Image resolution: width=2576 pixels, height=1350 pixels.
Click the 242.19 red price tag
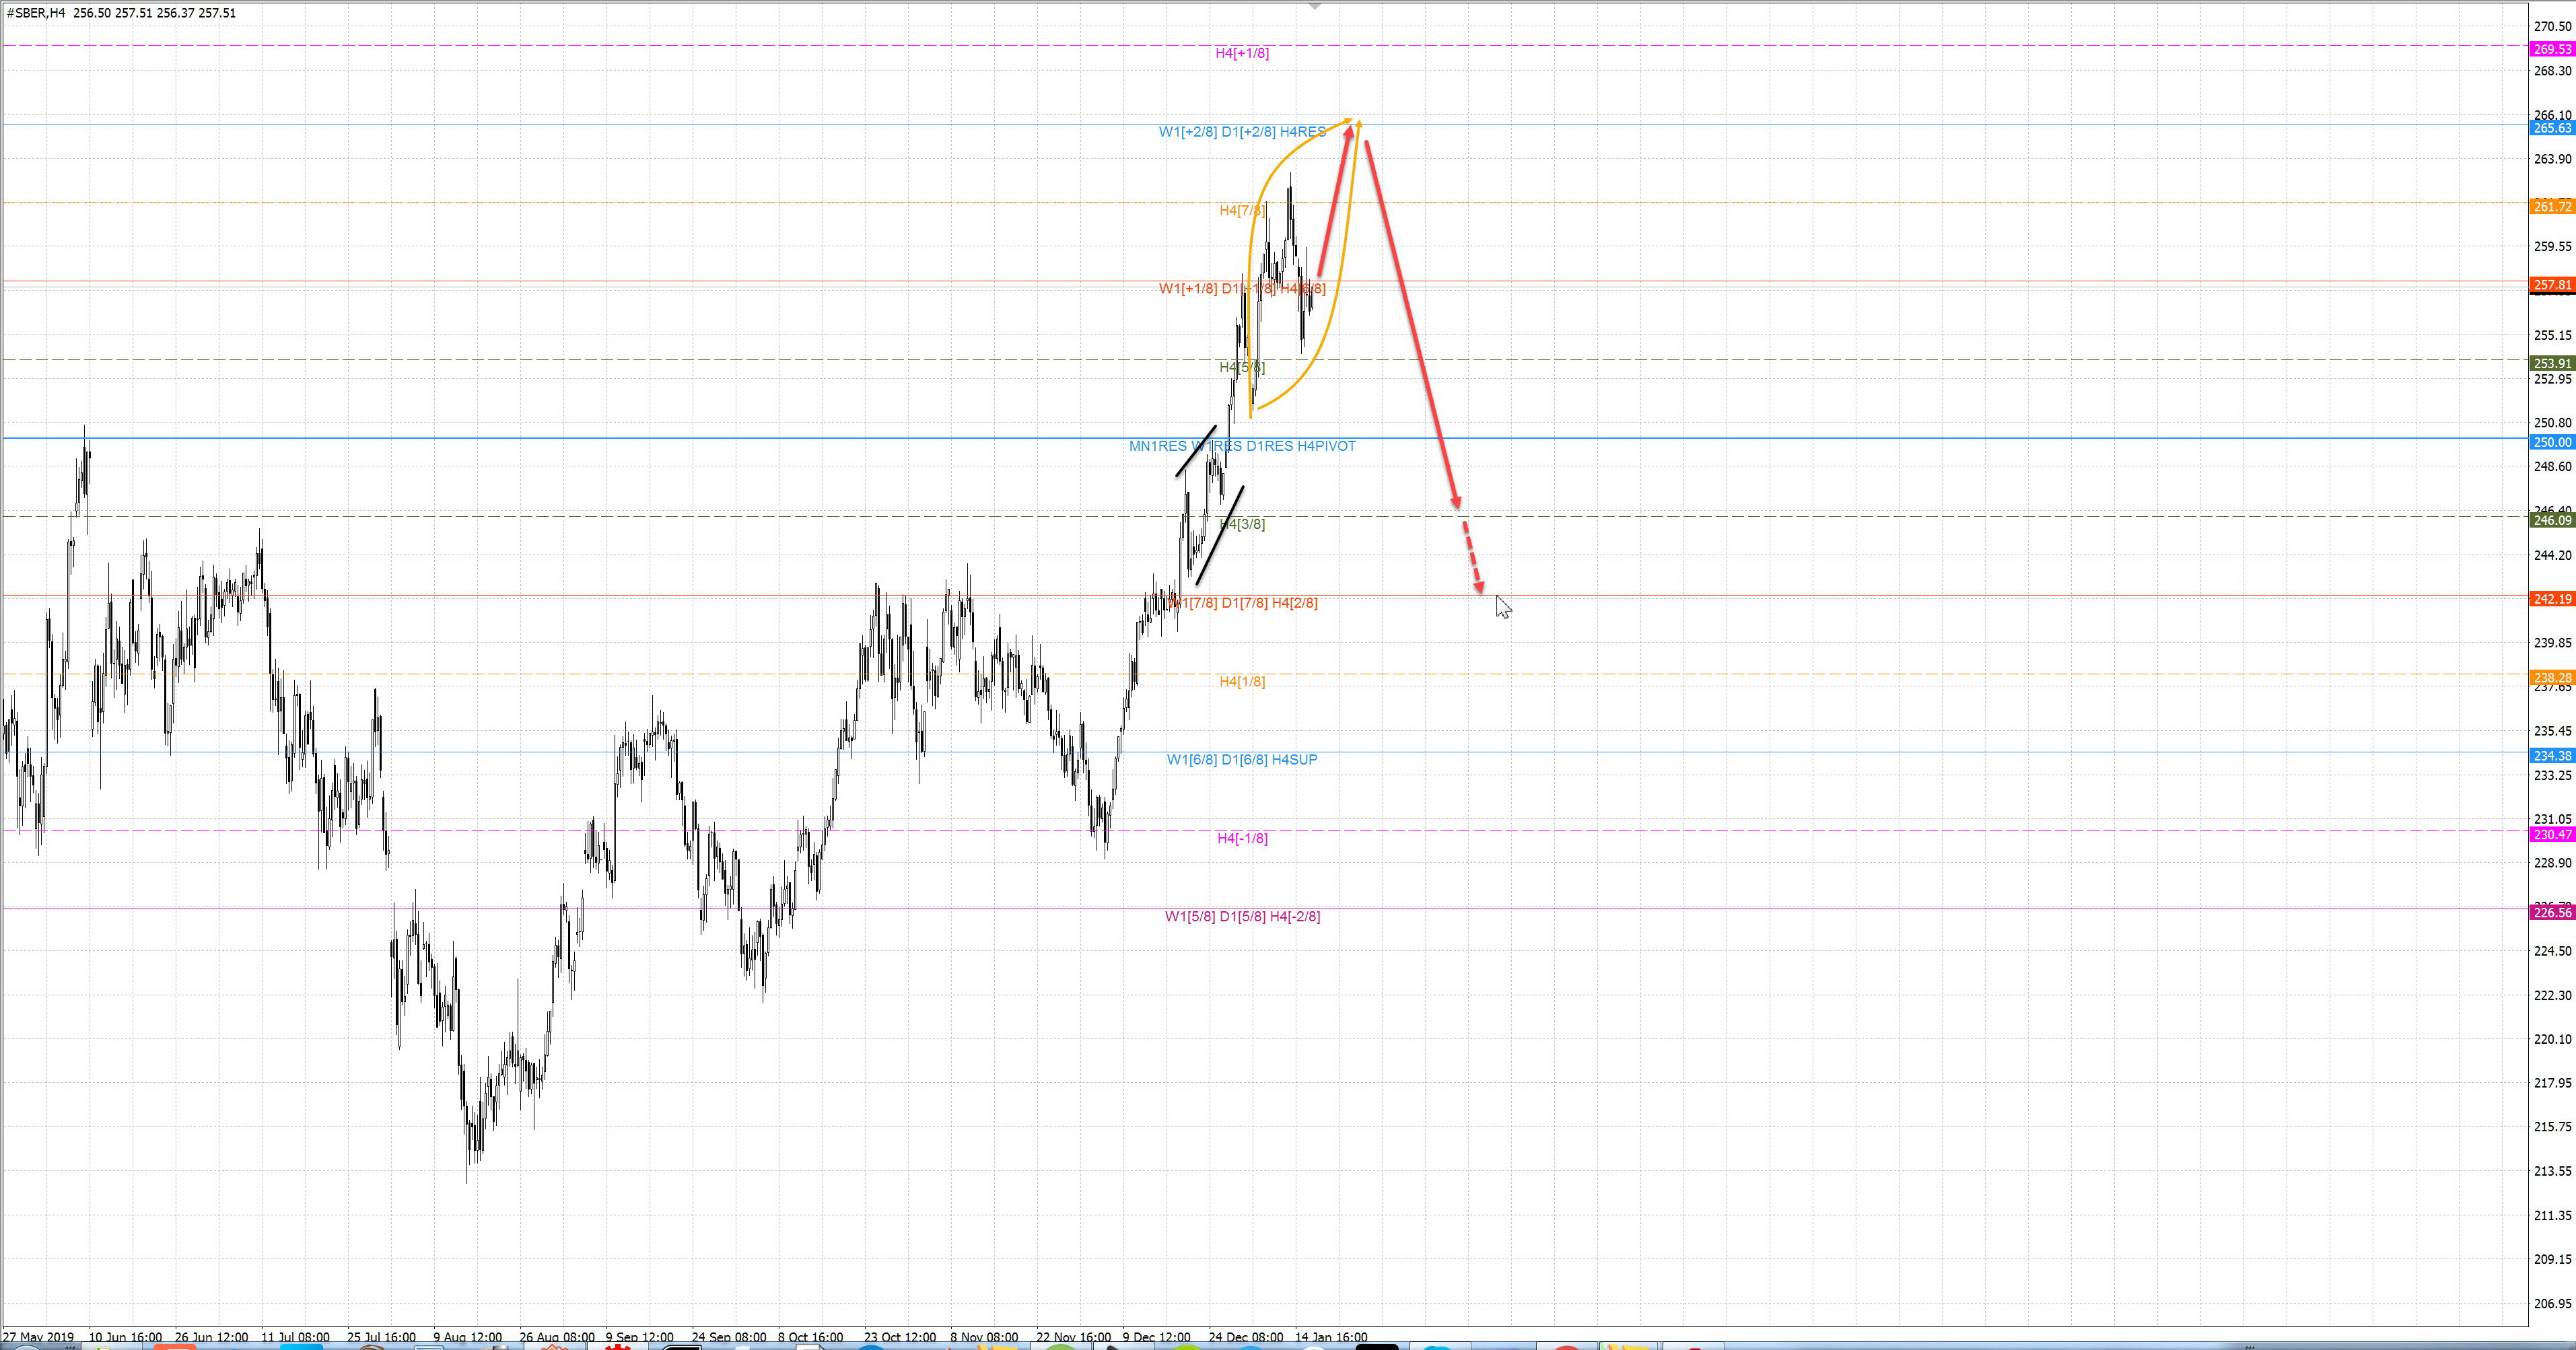2551,599
